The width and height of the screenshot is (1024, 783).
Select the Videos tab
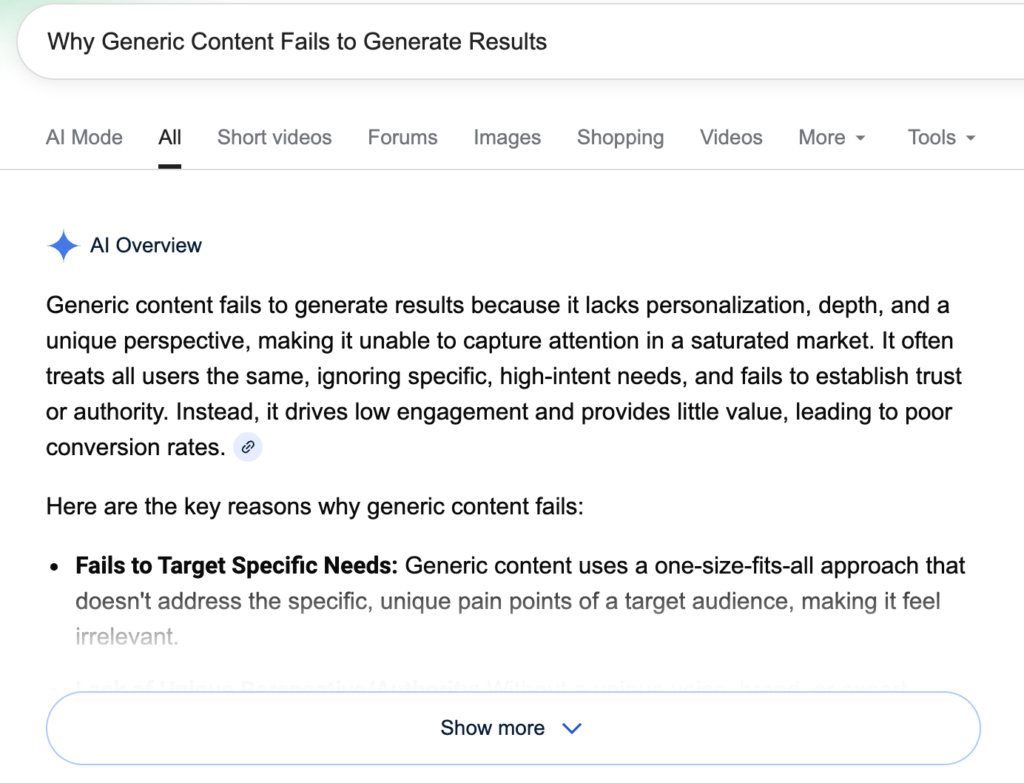point(730,137)
